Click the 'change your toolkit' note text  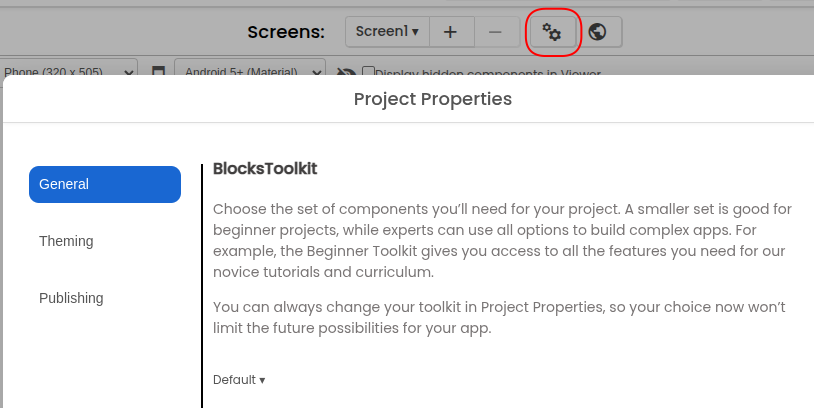(x=498, y=316)
